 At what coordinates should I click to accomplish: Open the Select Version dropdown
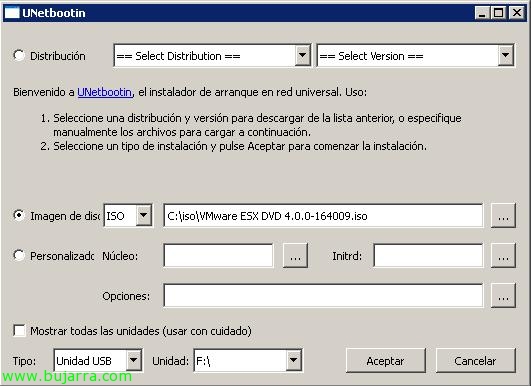[416, 56]
